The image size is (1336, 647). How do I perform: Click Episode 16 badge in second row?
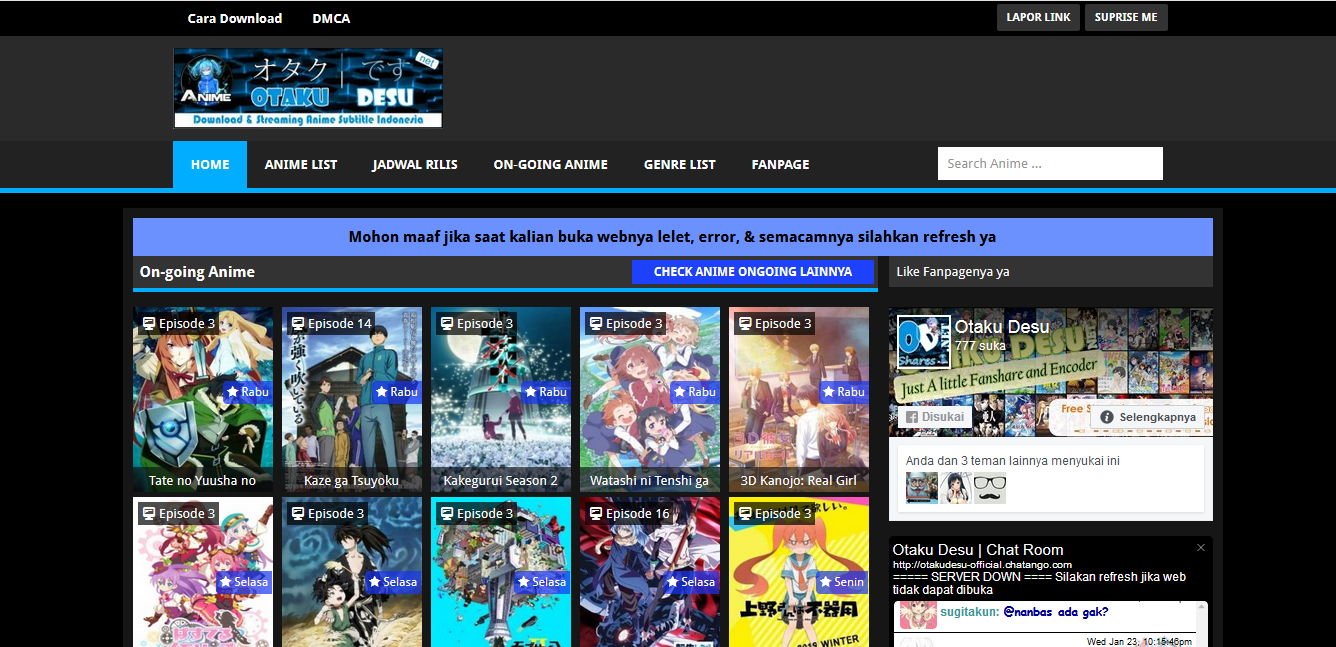coord(630,513)
